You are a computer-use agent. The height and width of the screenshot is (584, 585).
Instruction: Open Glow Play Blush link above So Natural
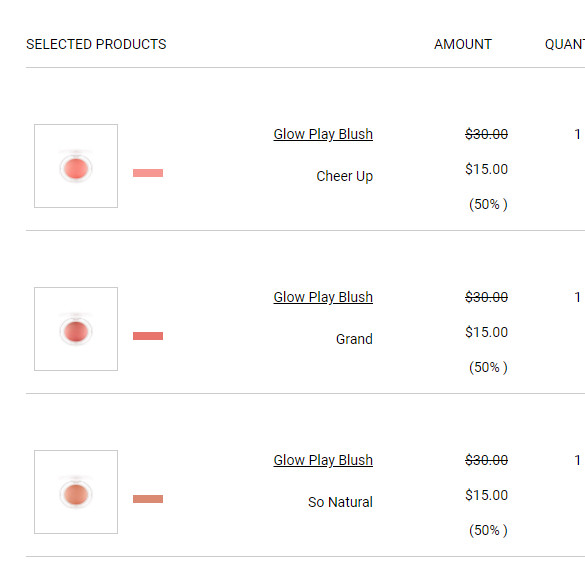coord(323,460)
